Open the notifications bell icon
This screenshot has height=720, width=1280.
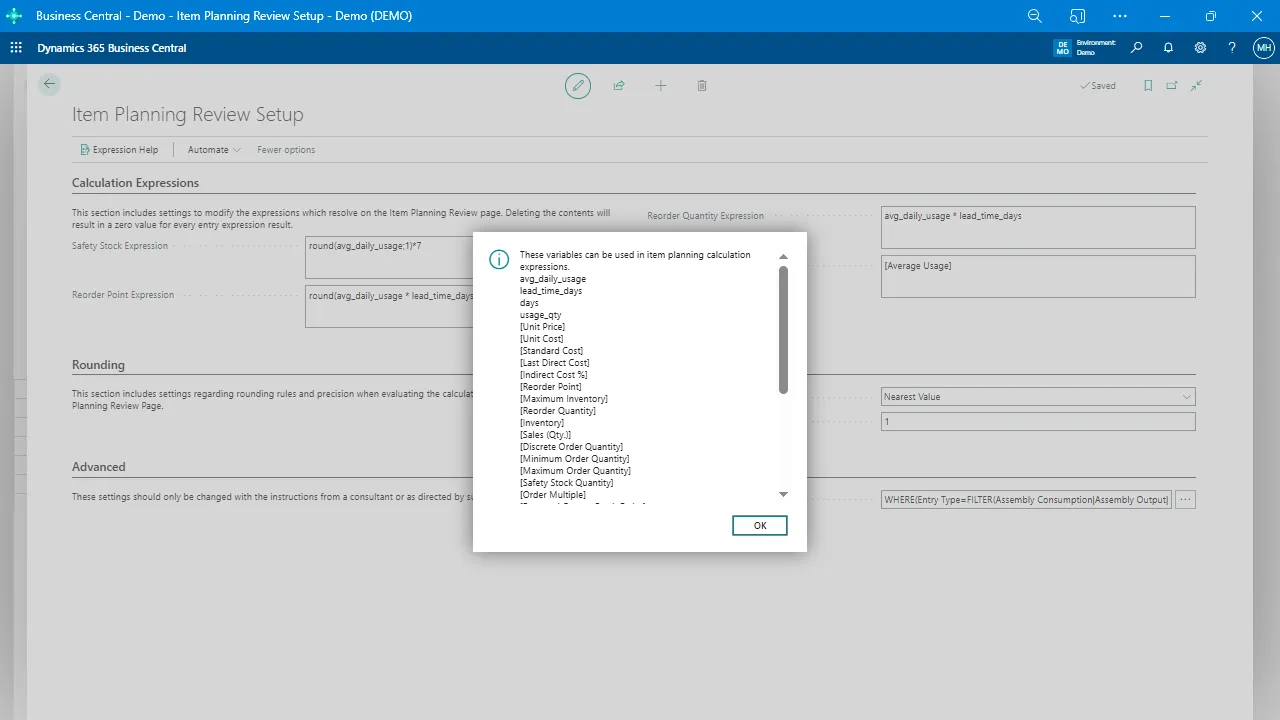(x=1168, y=48)
